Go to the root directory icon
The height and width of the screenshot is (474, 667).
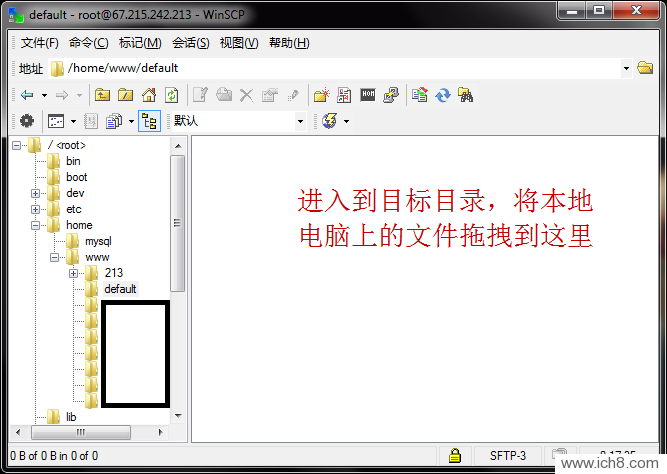click(125, 95)
